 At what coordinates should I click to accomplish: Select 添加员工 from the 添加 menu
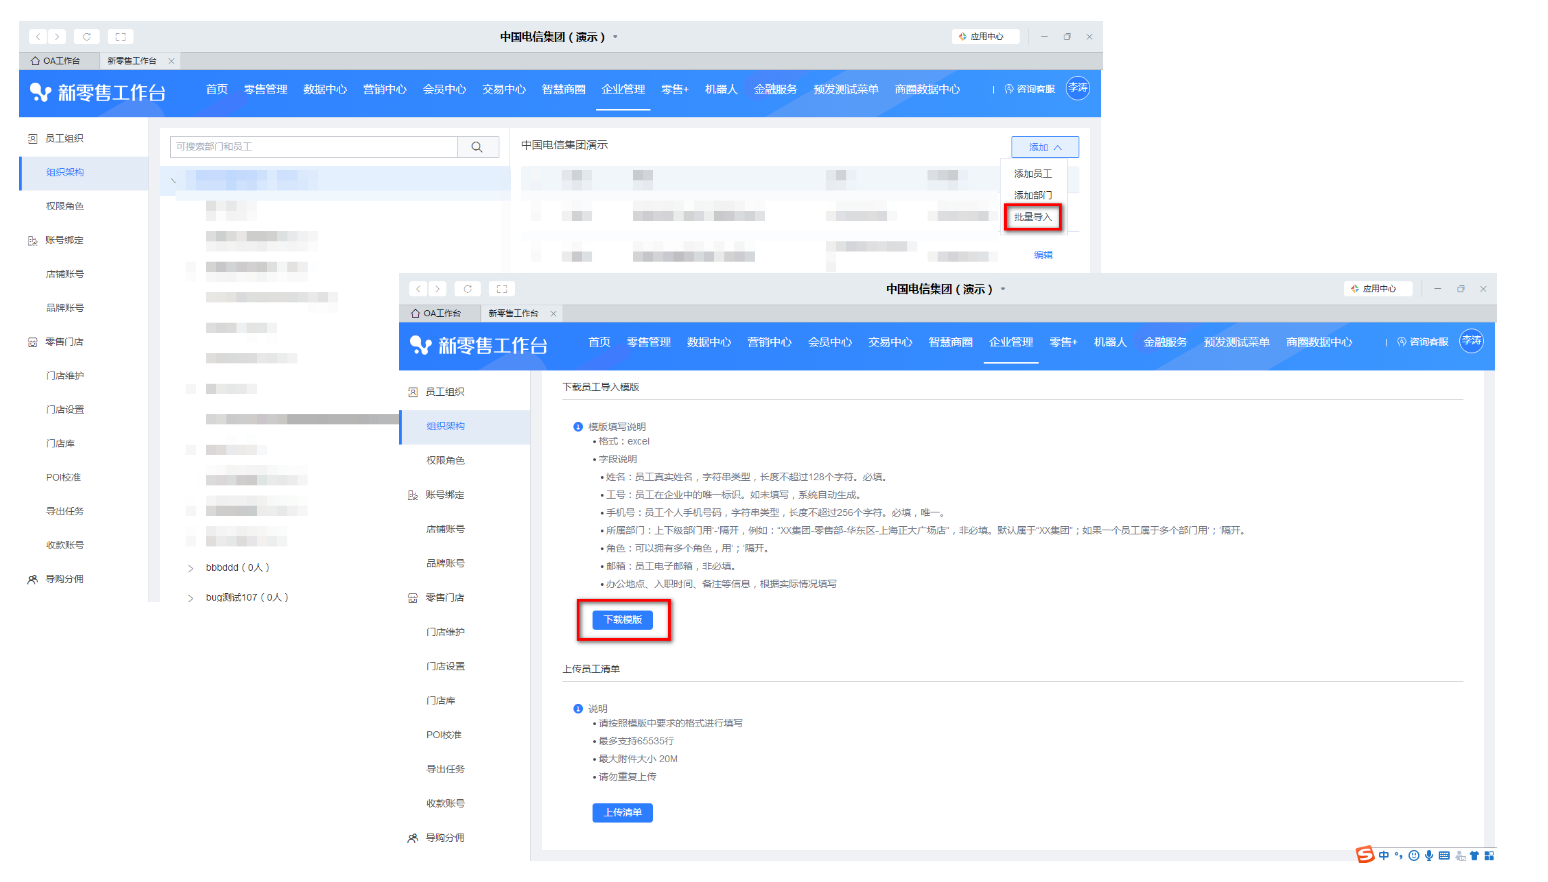pos(1032,174)
